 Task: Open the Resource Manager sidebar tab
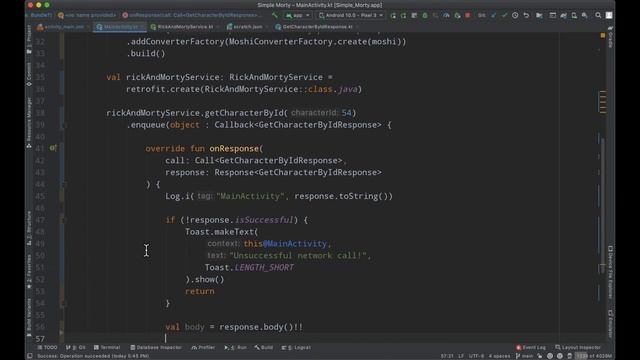tap(29, 122)
